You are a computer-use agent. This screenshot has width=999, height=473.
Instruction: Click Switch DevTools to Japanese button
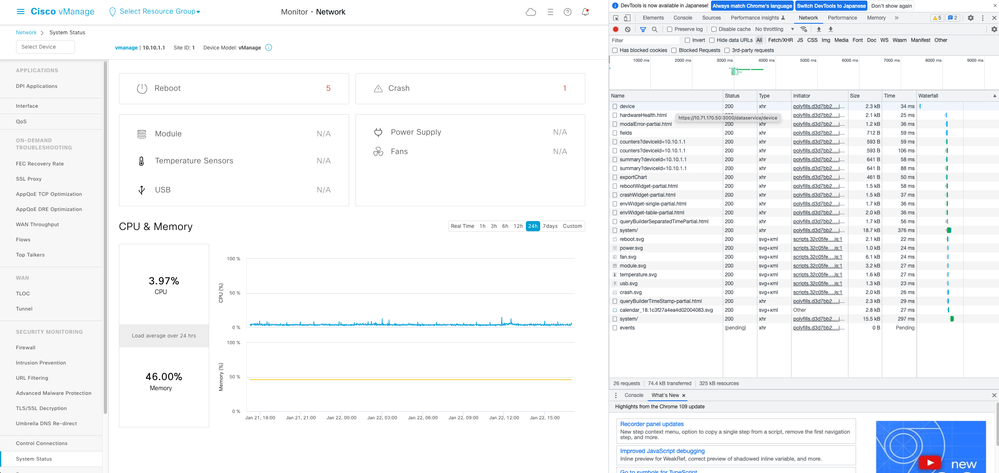pyautogui.click(x=831, y=5)
